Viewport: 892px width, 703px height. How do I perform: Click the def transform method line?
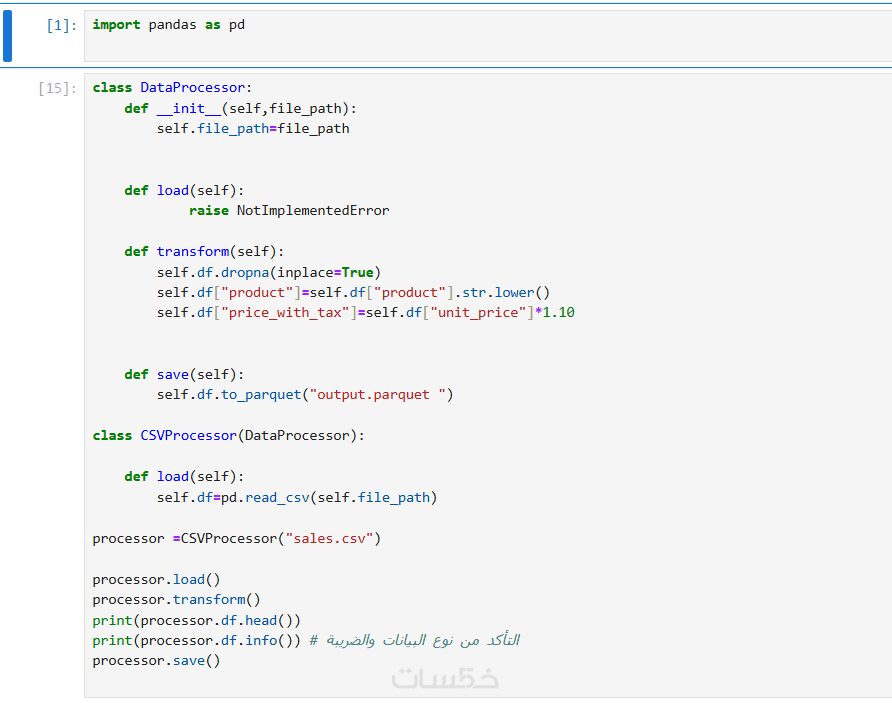pos(204,252)
